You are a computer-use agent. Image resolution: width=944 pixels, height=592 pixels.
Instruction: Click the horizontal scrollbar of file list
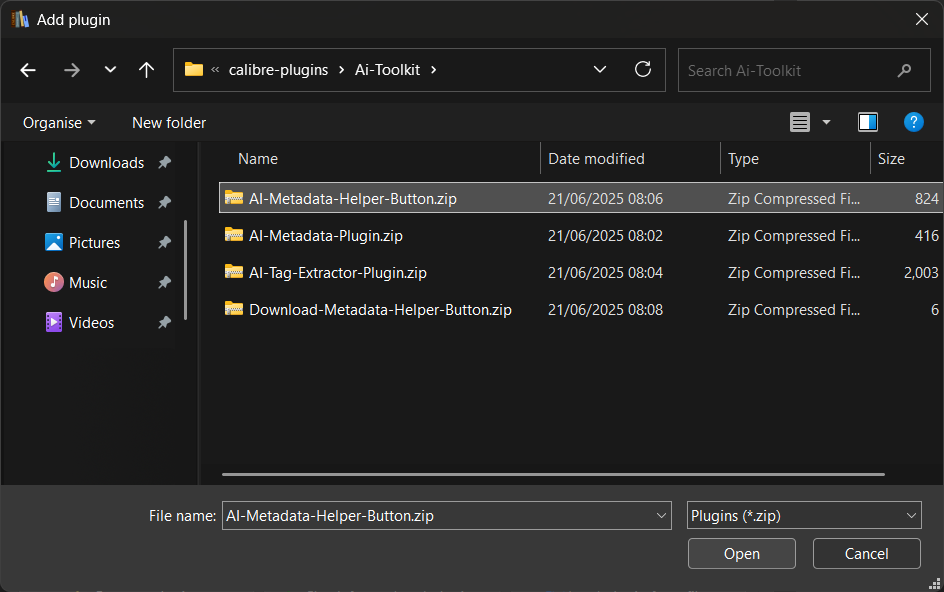point(553,475)
